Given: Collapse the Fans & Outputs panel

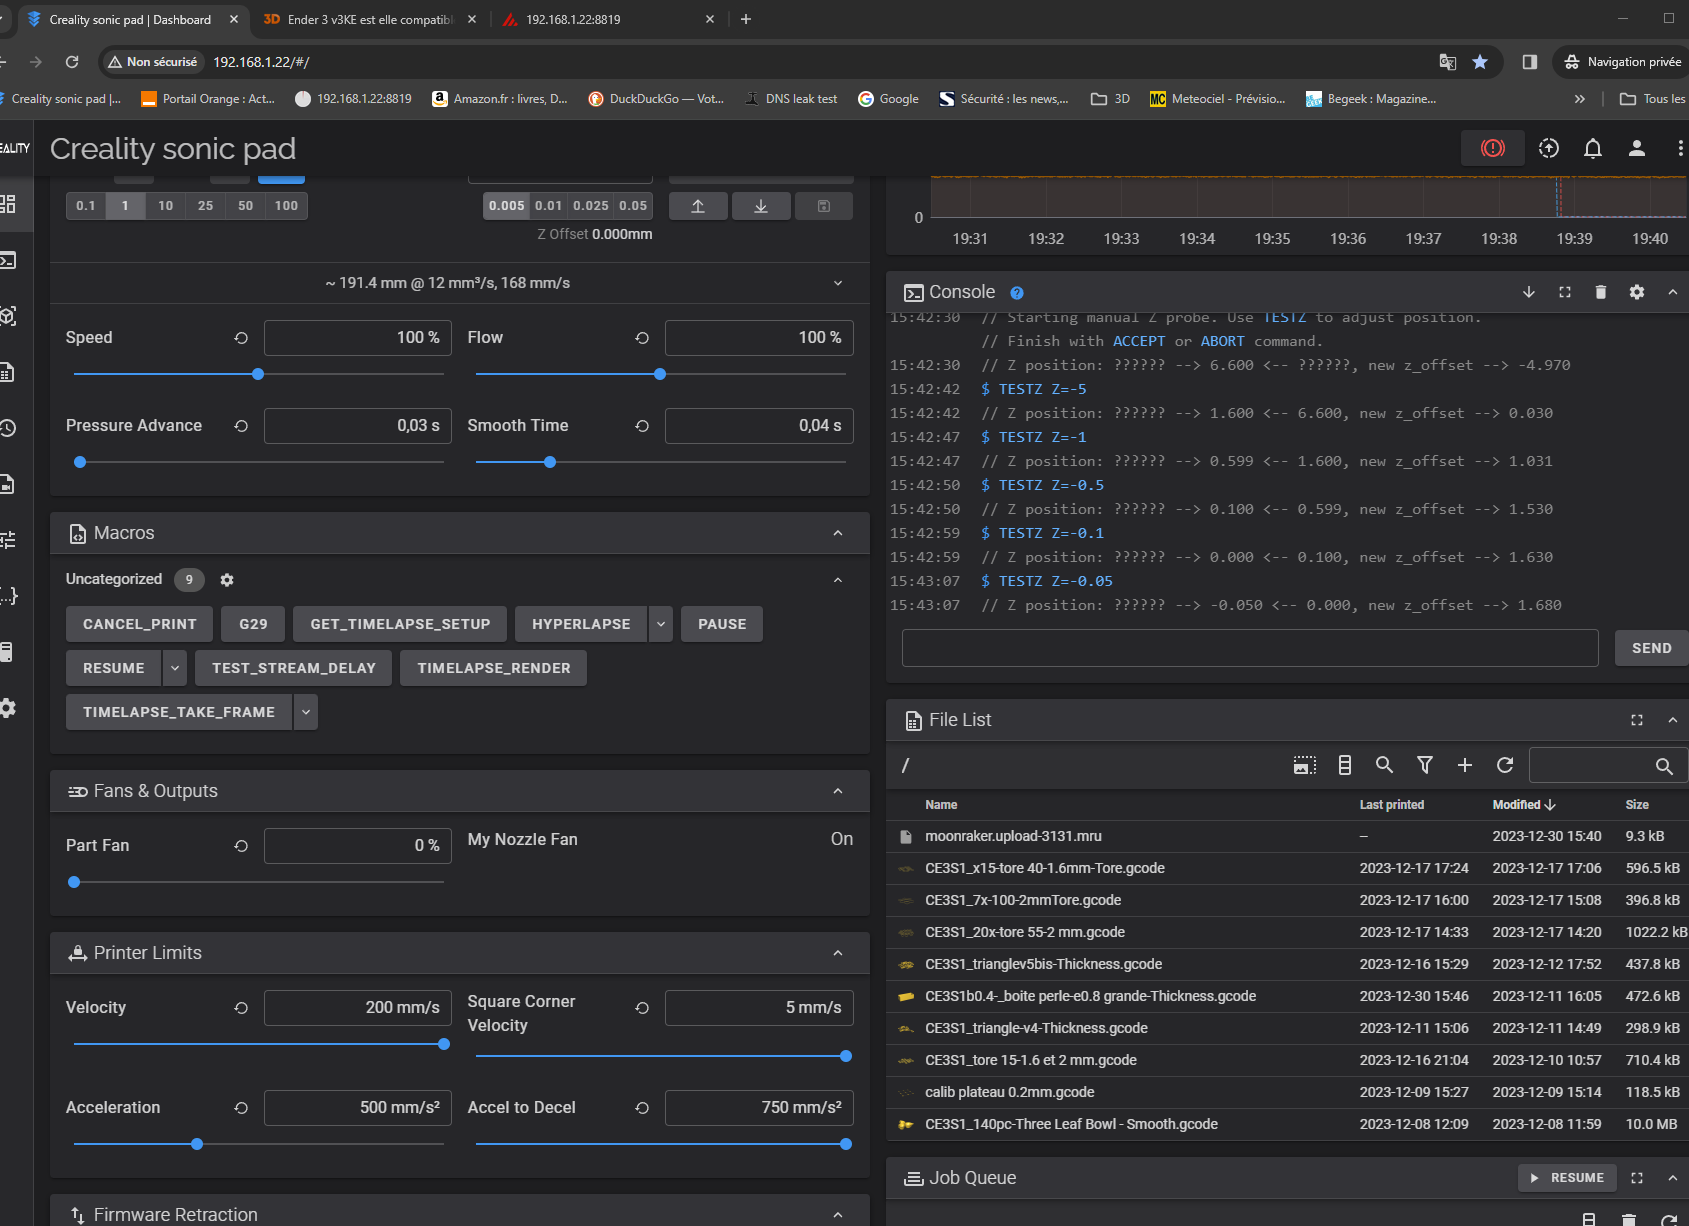Looking at the screenshot, I should click(x=838, y=791).
